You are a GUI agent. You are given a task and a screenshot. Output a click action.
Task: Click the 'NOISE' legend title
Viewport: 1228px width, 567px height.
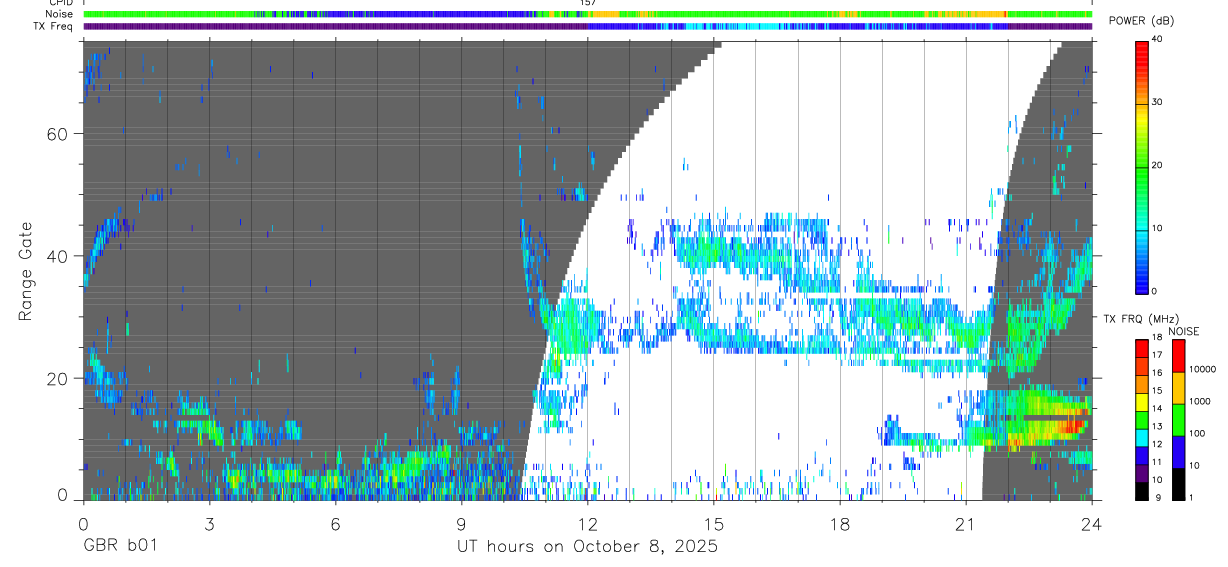click(1184, 331)
